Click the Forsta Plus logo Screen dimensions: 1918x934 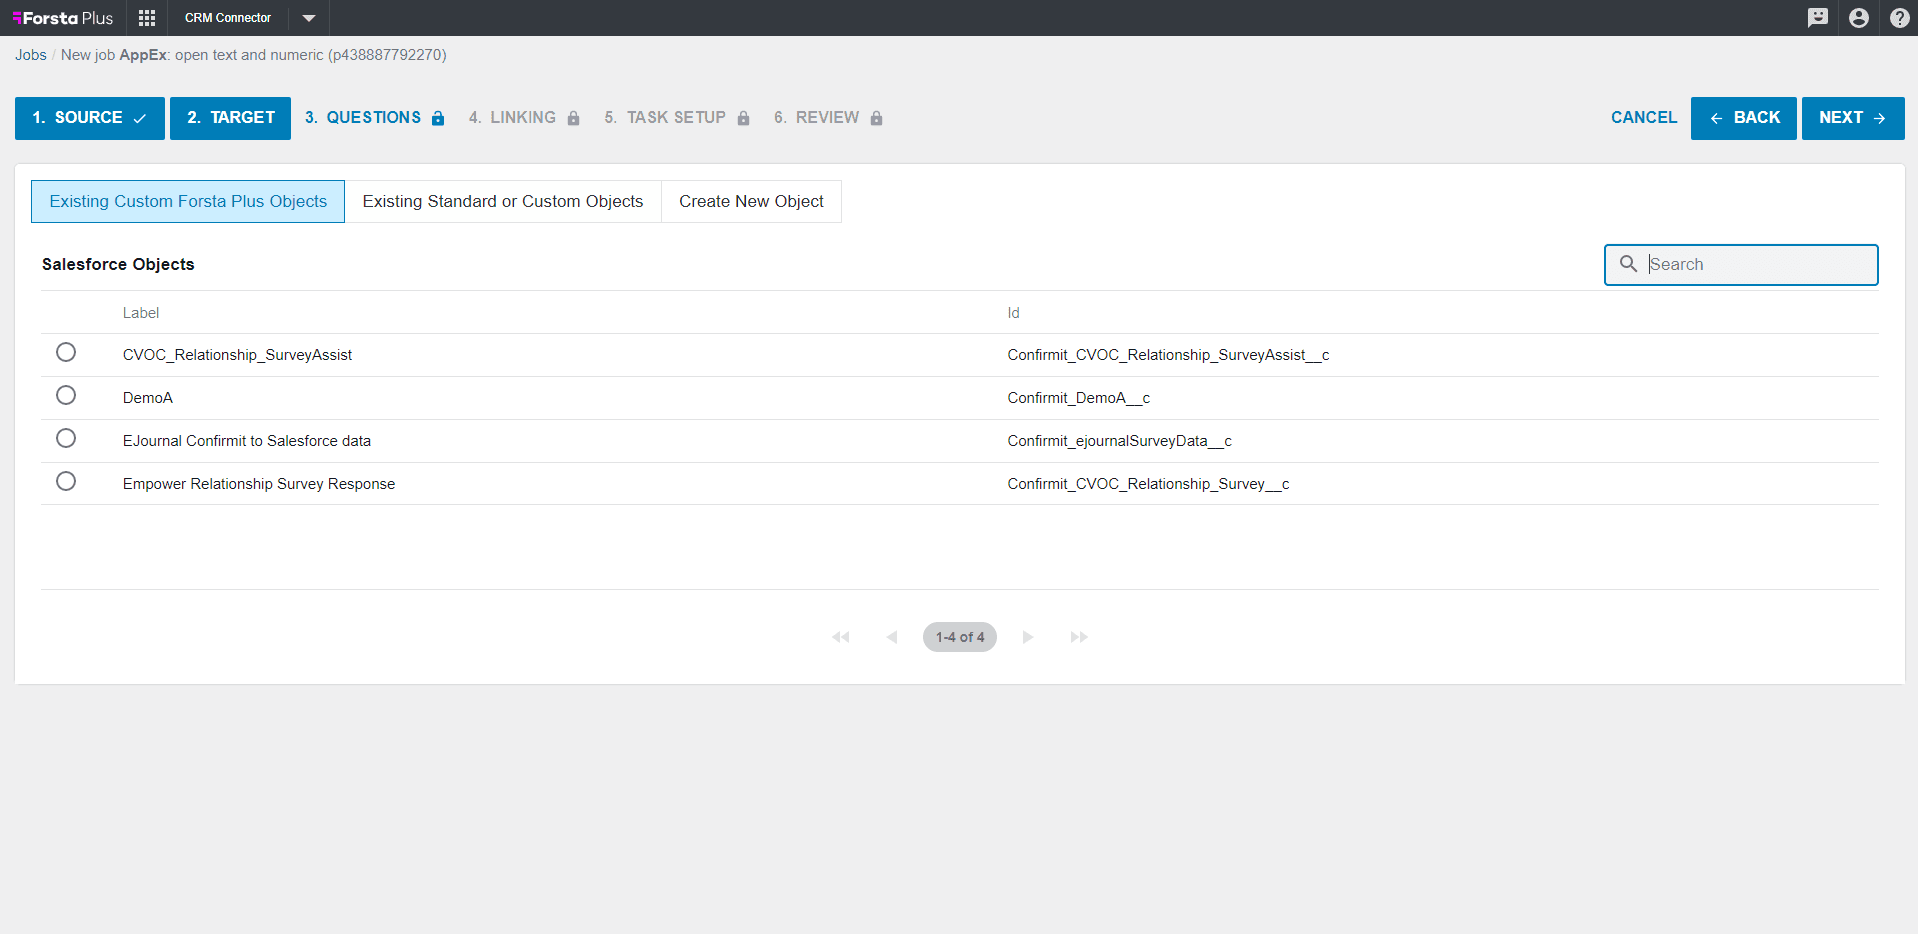click(63, 18)
